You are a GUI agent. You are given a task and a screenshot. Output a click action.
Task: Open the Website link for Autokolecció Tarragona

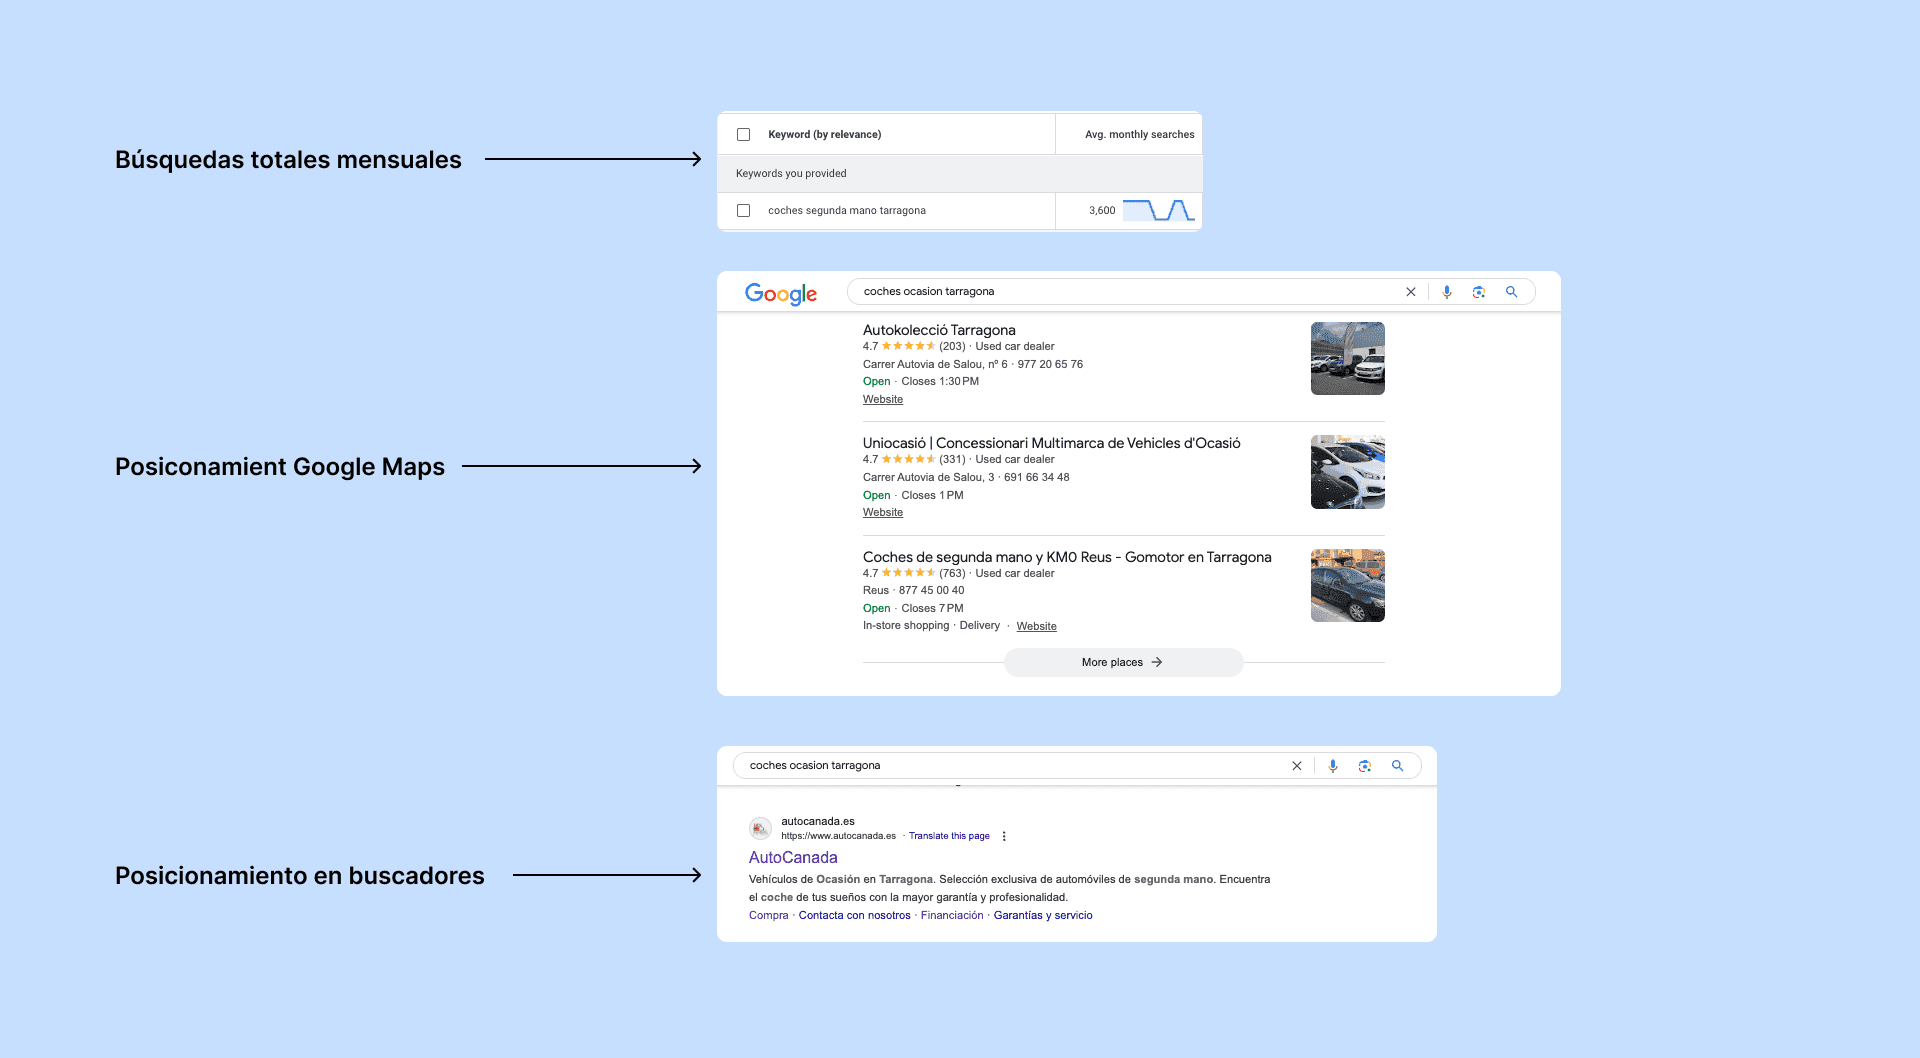point(883,399)
